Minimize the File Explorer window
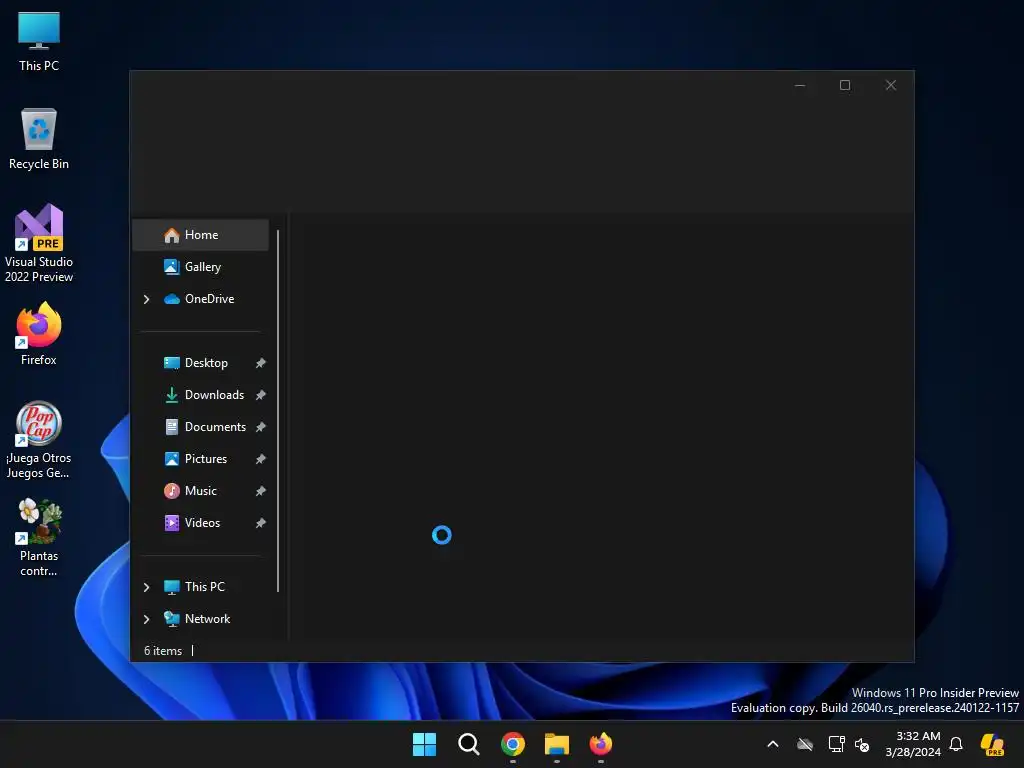The image size is (1024, 768). (x=800, y=86)
